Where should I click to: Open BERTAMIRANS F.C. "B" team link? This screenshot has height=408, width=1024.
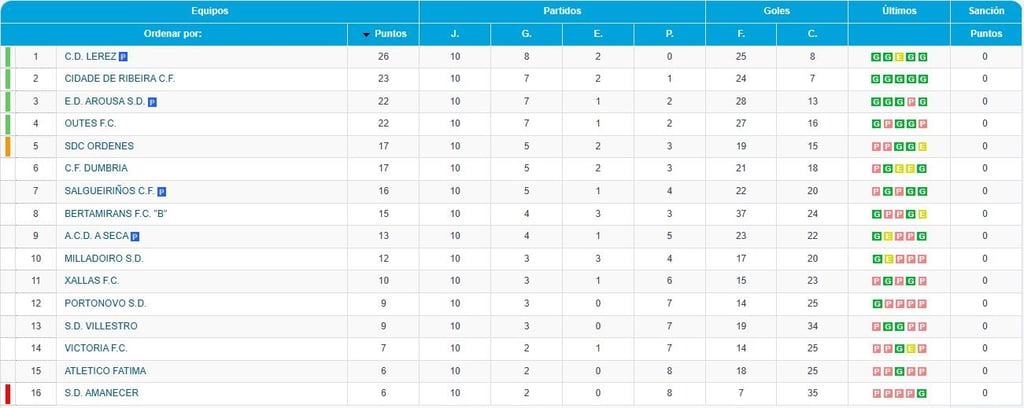click(x=116, y=214)
